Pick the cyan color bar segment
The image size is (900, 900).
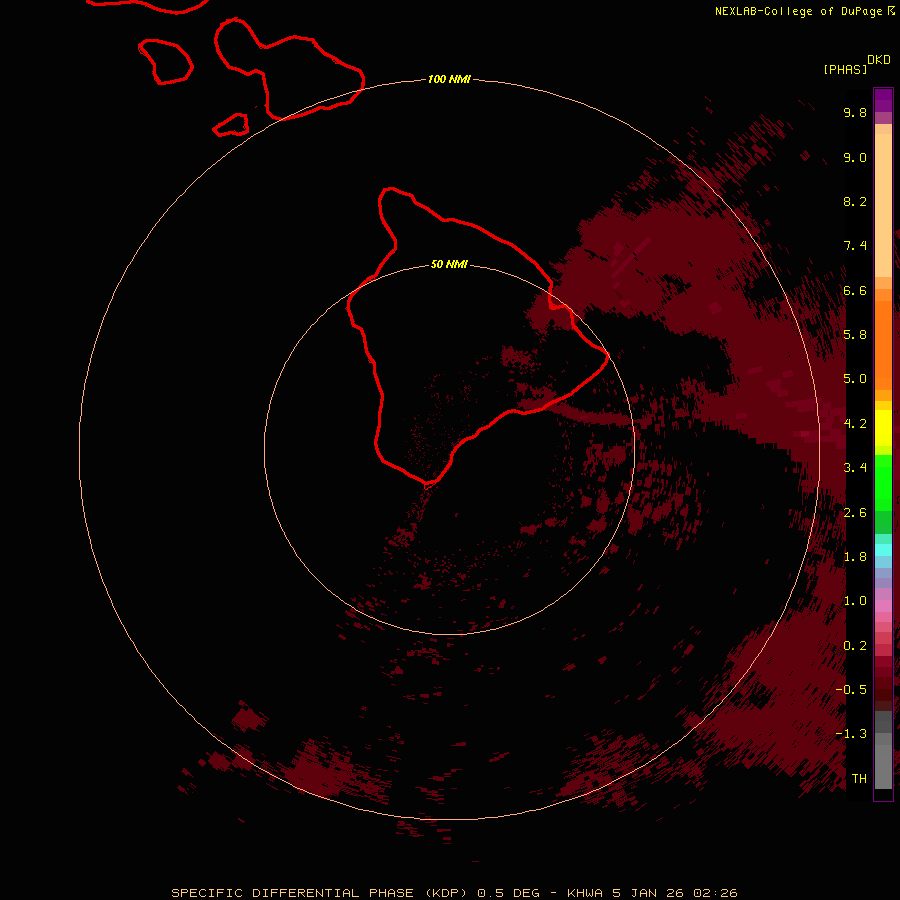[883, 550]
